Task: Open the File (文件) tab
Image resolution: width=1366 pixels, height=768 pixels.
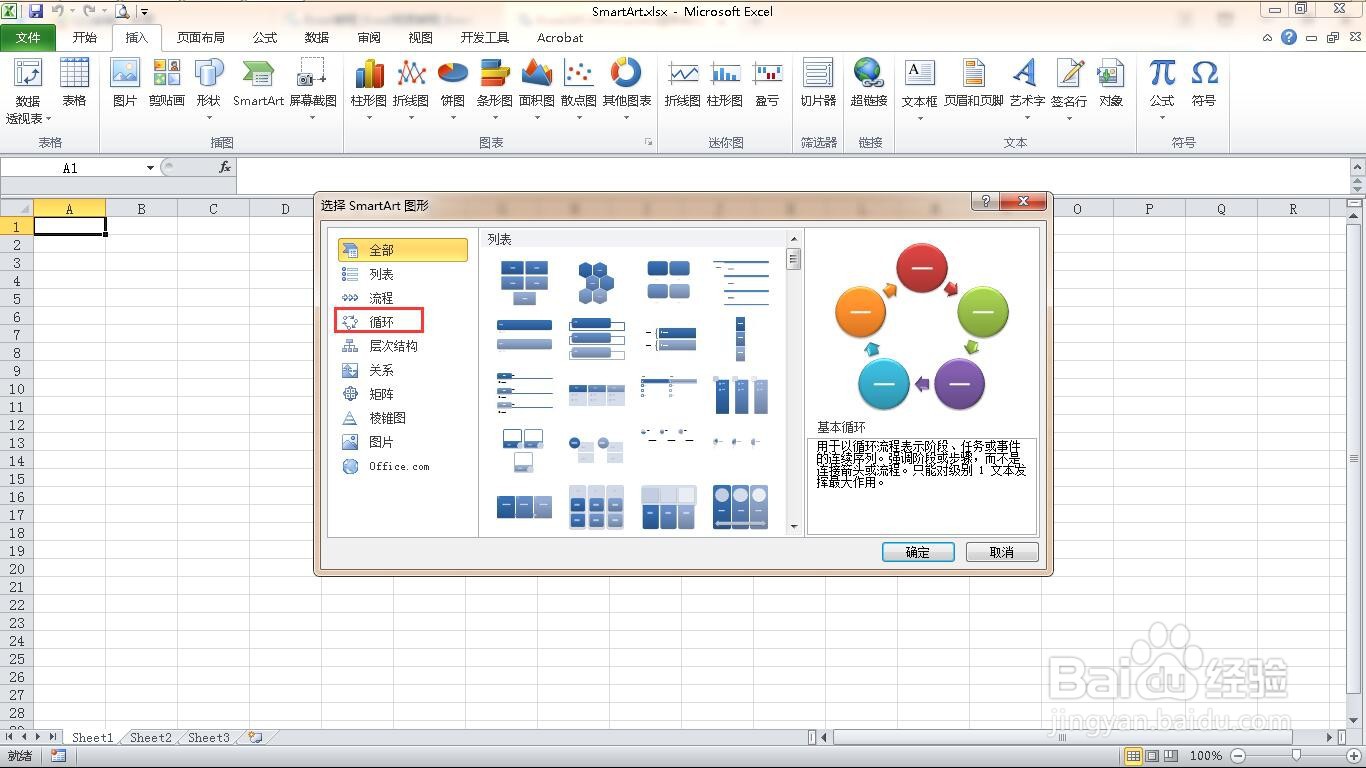Action: click(29, 38)
